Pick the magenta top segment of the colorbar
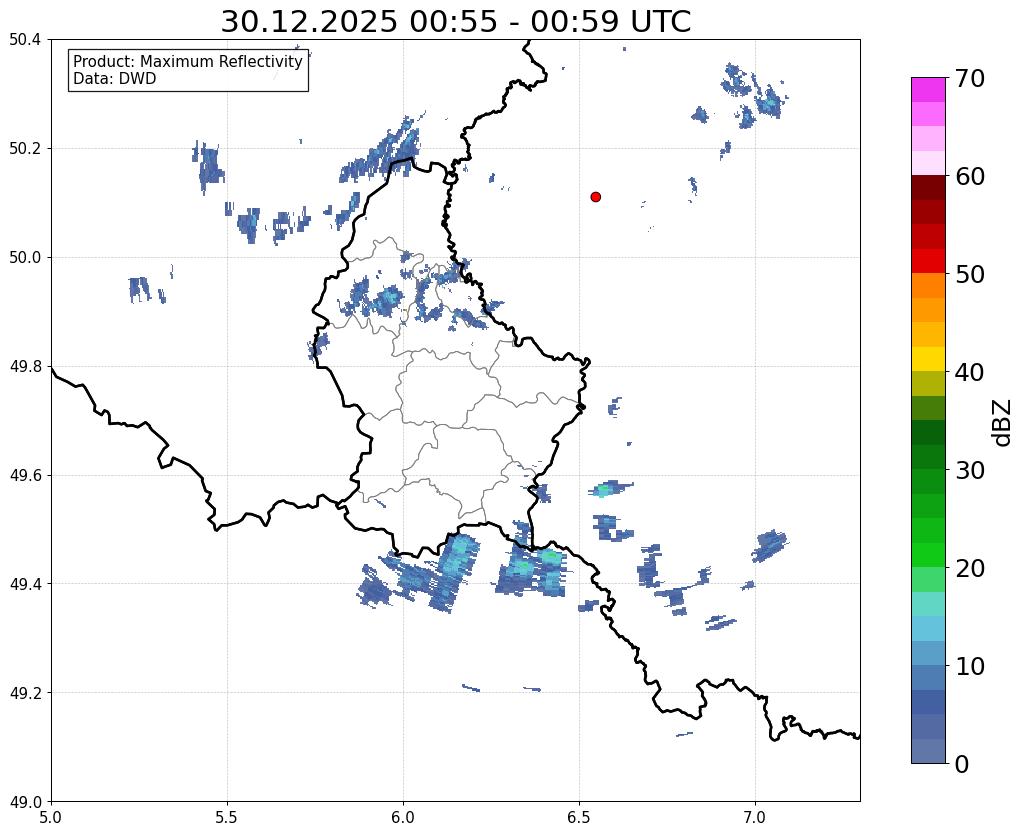1023x834 pixels. pyautogui.click(x=928, y=90)
